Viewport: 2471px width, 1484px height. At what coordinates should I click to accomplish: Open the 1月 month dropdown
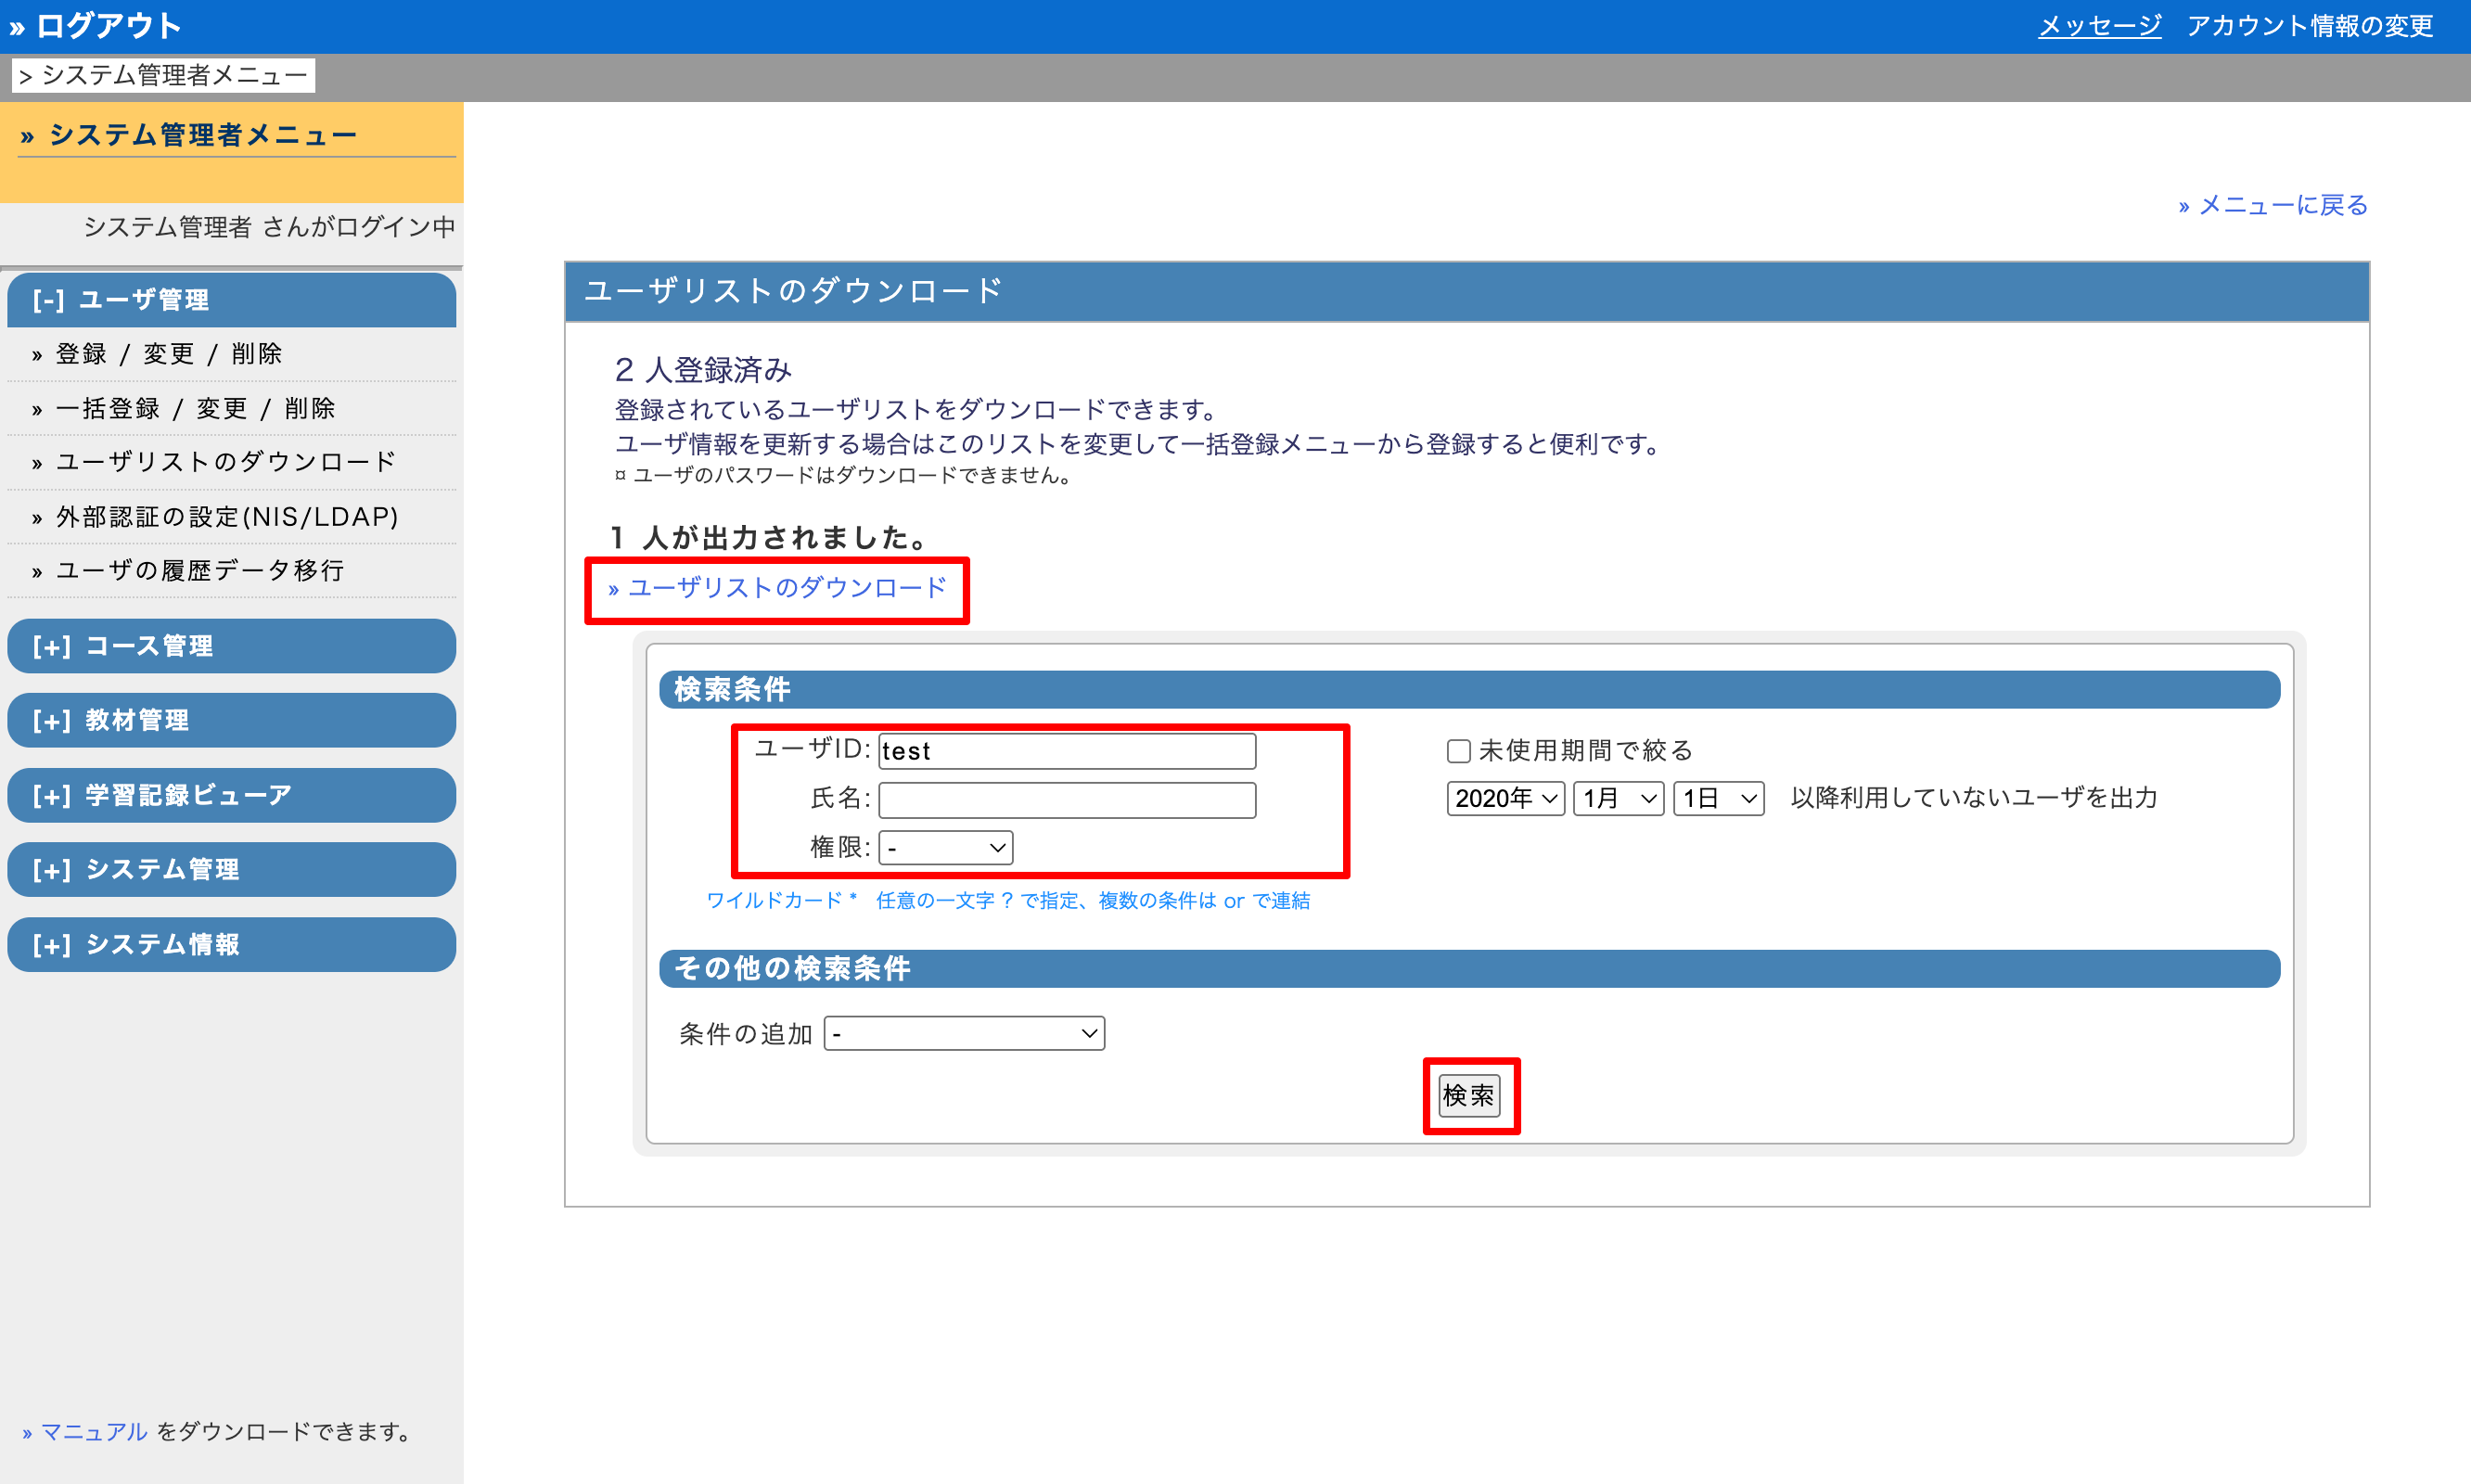[1617, 798]
